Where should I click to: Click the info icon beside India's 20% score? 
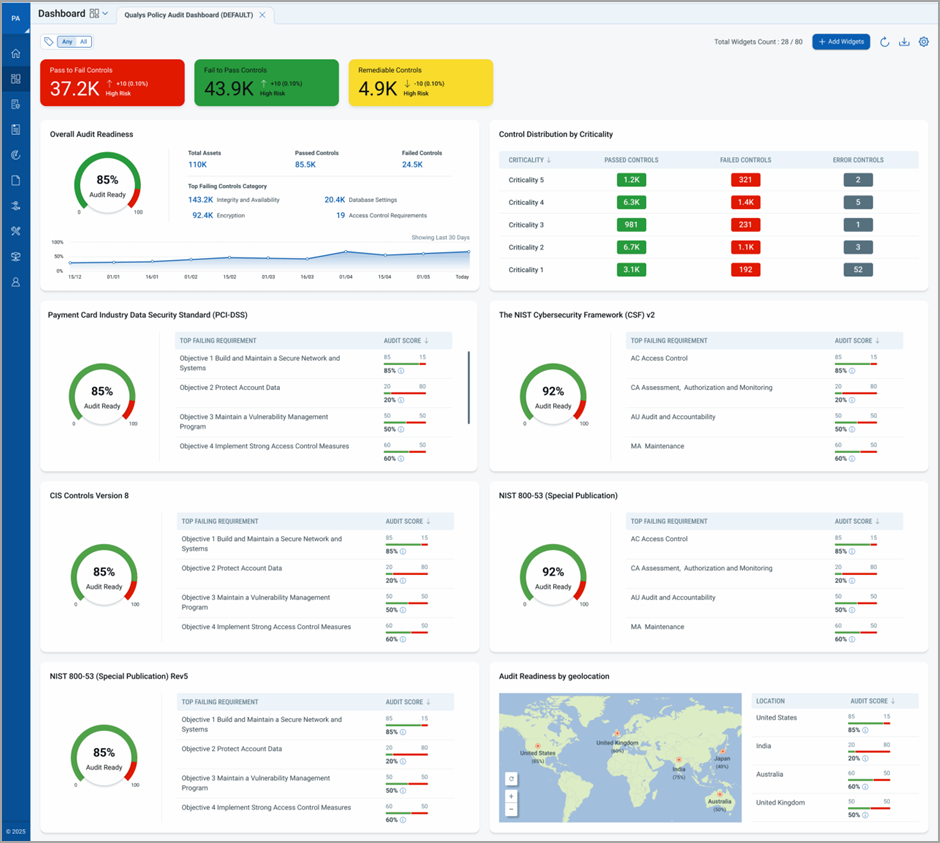coord(865,758)
